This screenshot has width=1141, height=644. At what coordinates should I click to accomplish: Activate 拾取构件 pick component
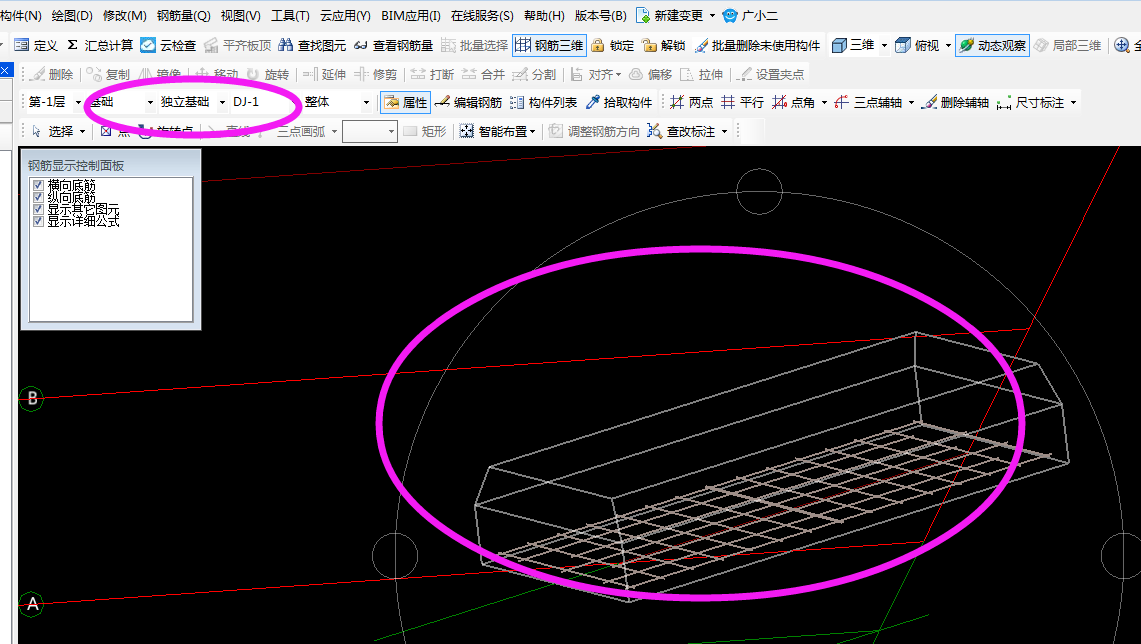coord(619,103)
